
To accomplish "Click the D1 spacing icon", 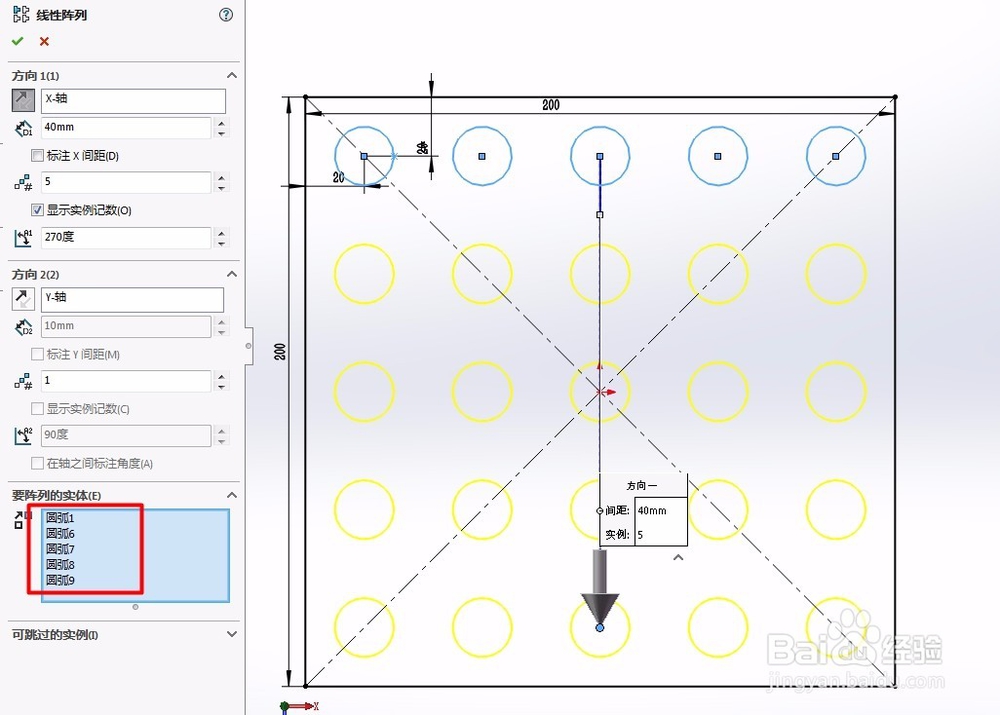I will pos(24,128).
